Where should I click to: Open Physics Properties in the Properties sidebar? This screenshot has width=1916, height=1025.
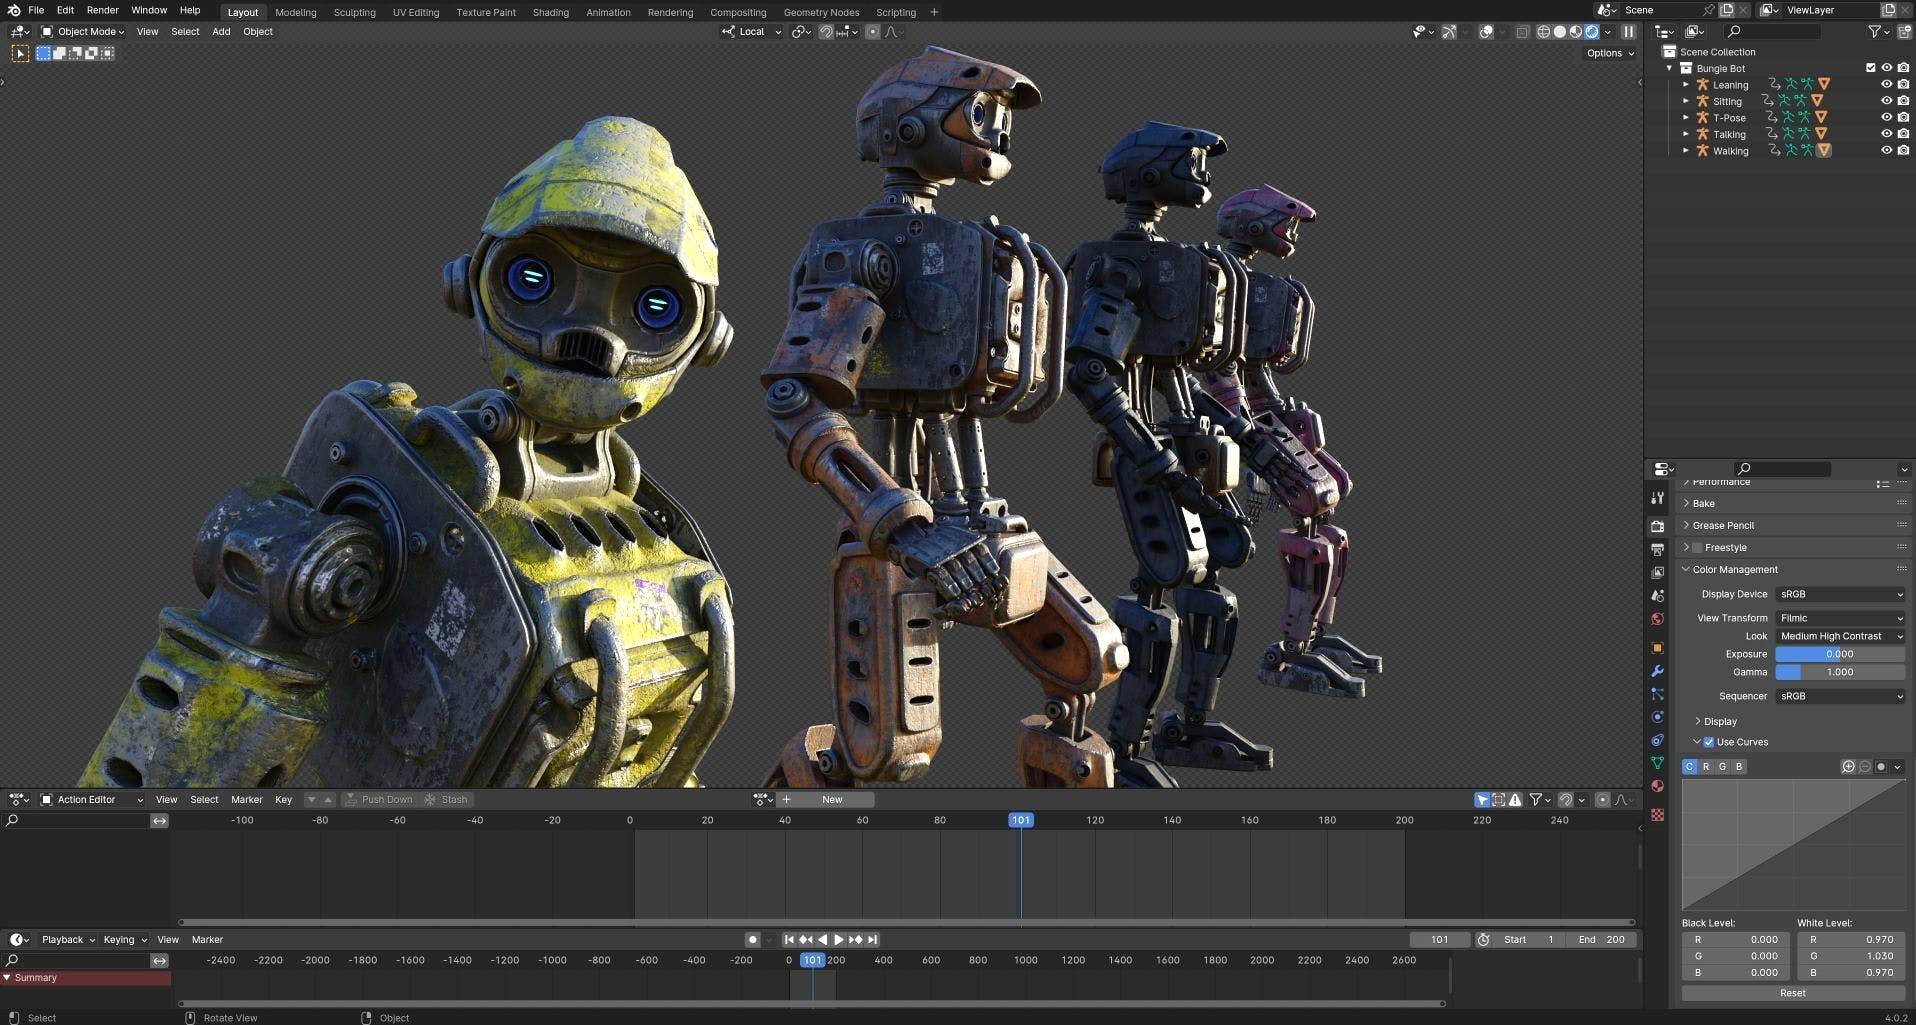coord(1658,718)
